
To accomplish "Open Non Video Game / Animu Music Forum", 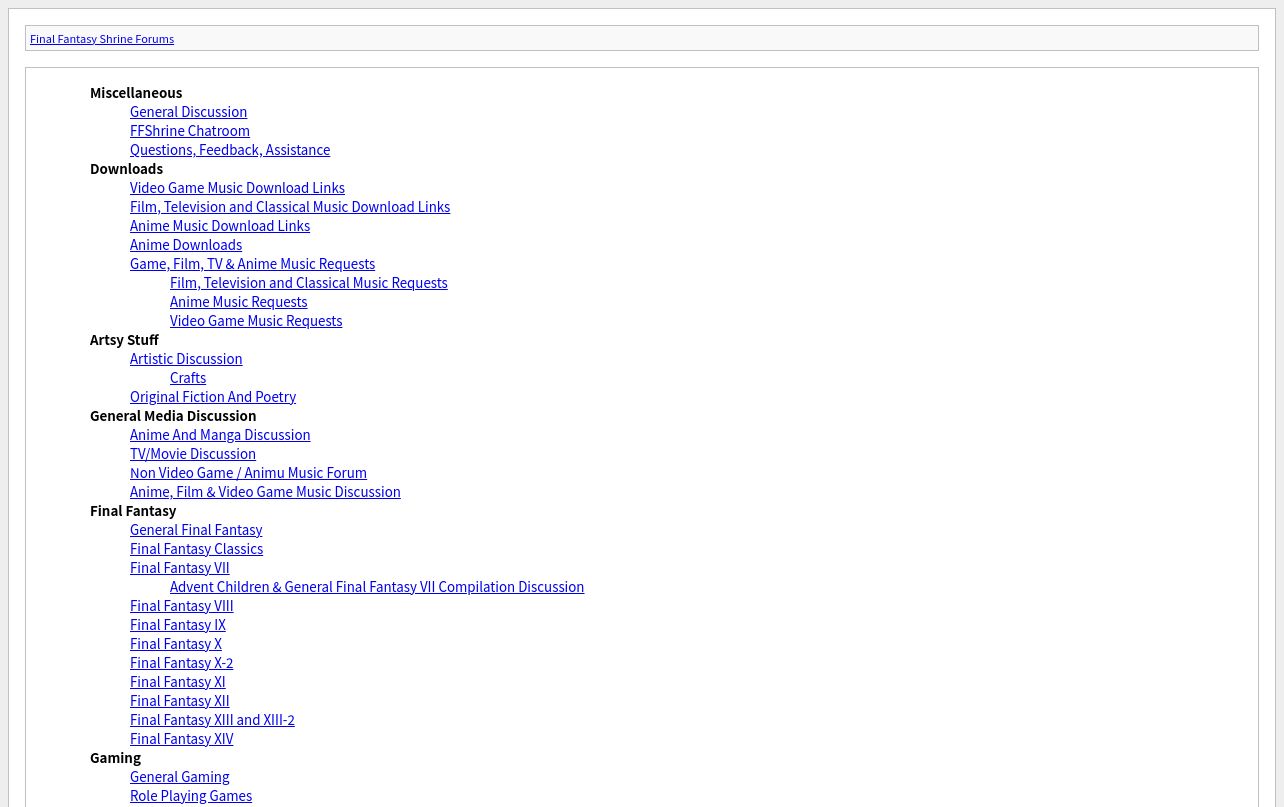I will click(248, 473).
